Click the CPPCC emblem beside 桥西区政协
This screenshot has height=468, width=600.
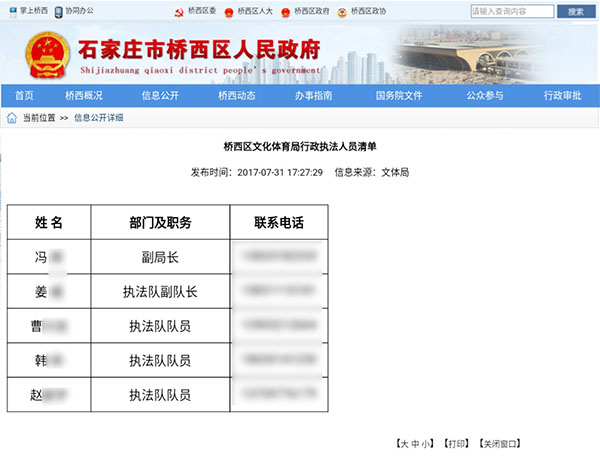click(x=342, y=13)
